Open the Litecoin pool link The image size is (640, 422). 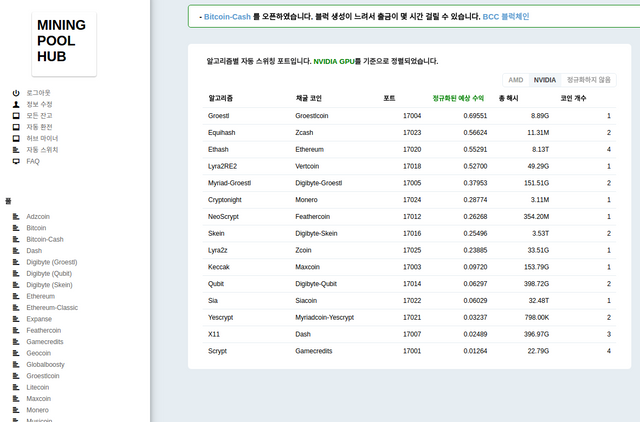(x=38, y=387)
